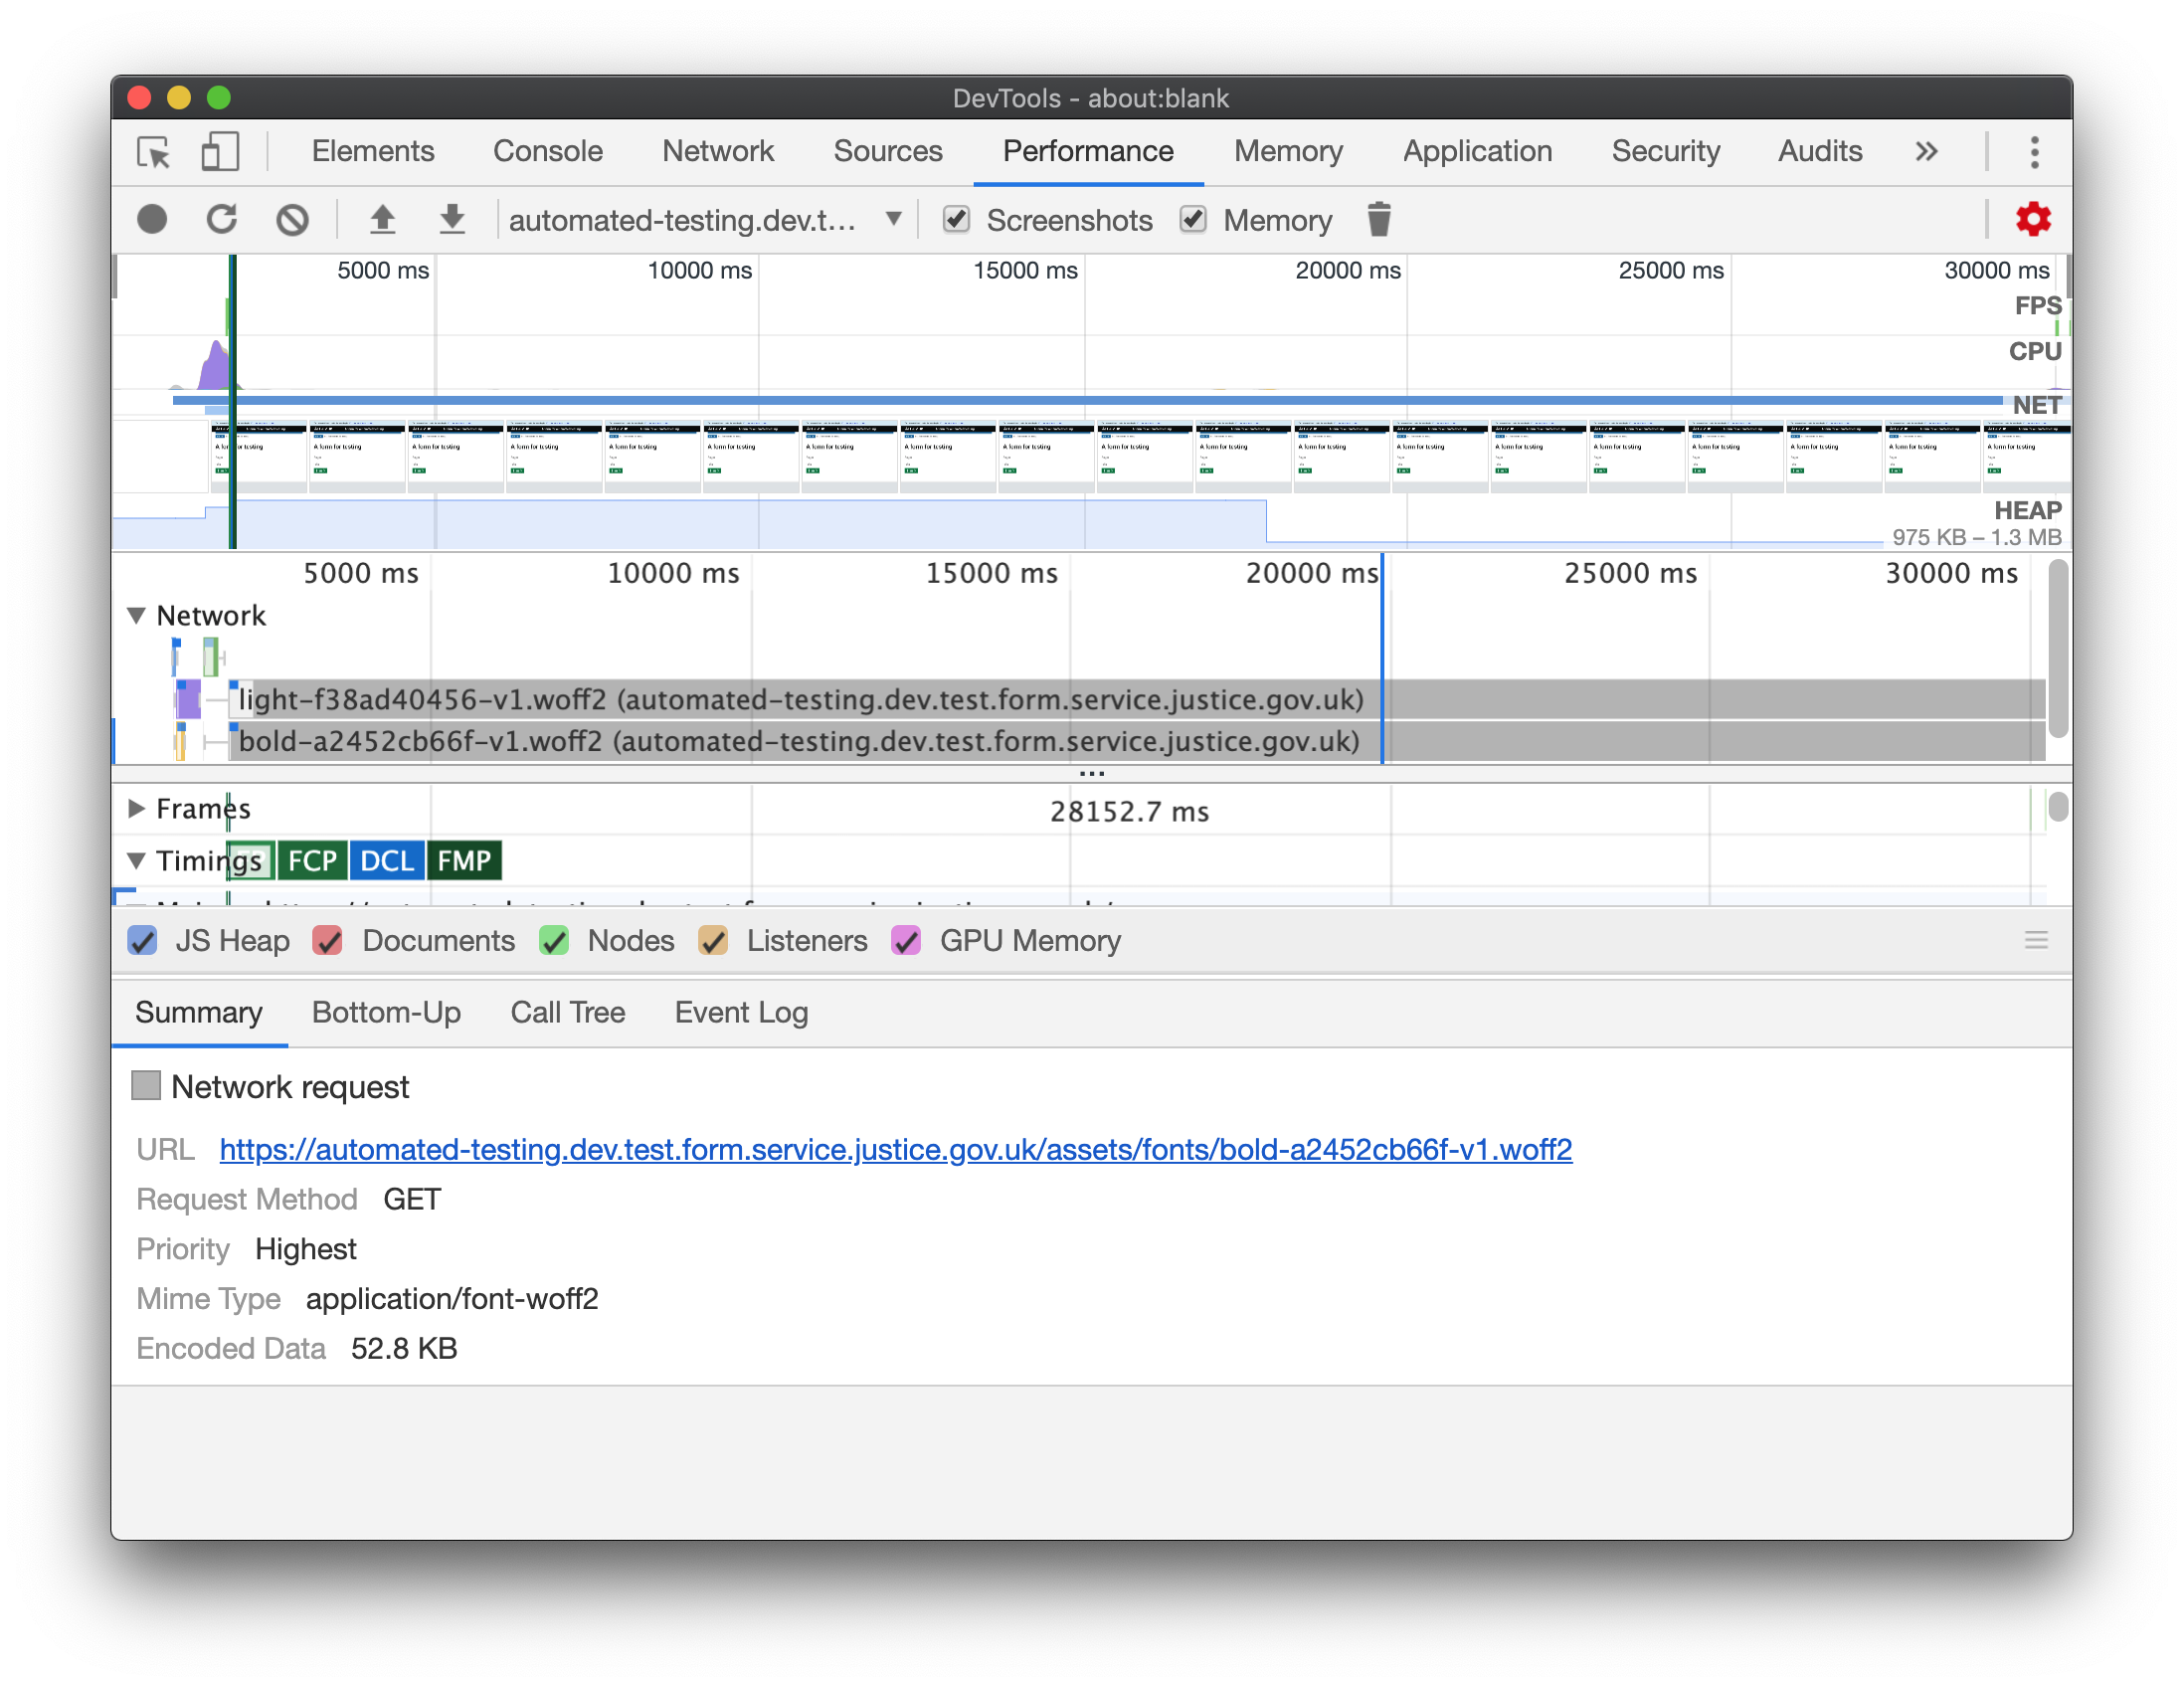Collapse the Network track
This screenshot has width=2184, height=1687.
point(137,616)
